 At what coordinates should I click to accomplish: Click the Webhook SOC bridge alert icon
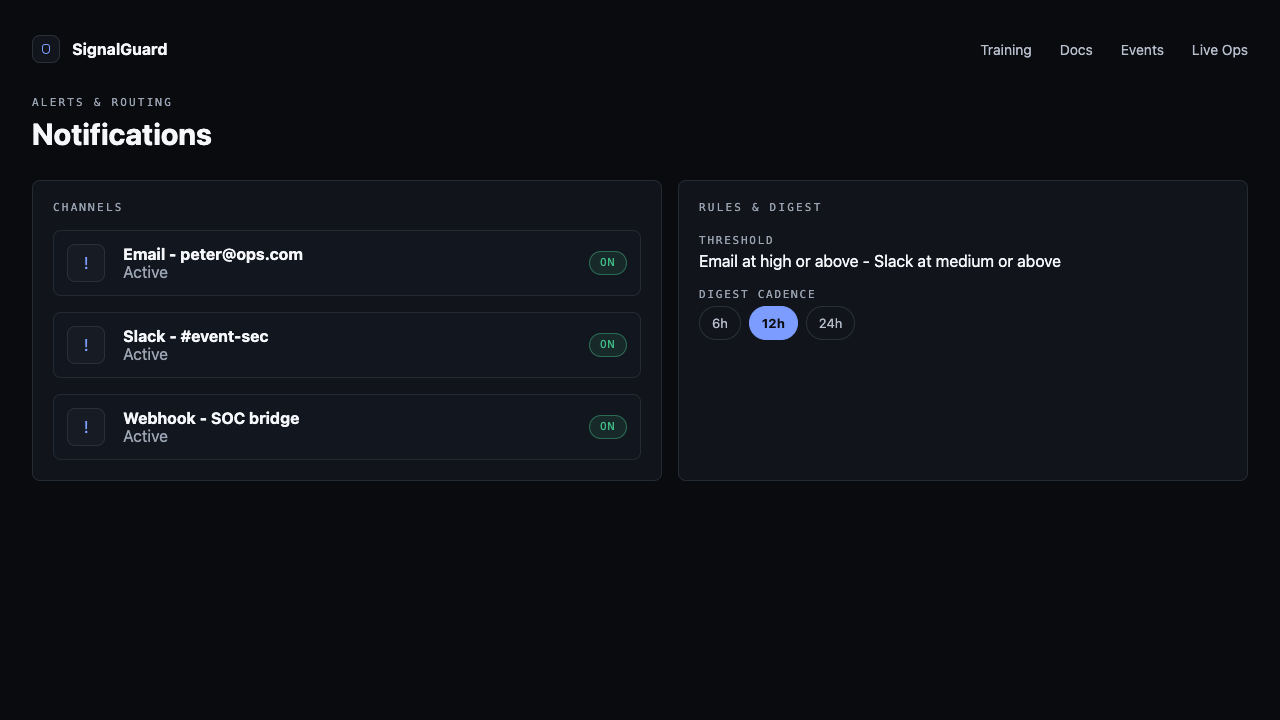point(86,427)
